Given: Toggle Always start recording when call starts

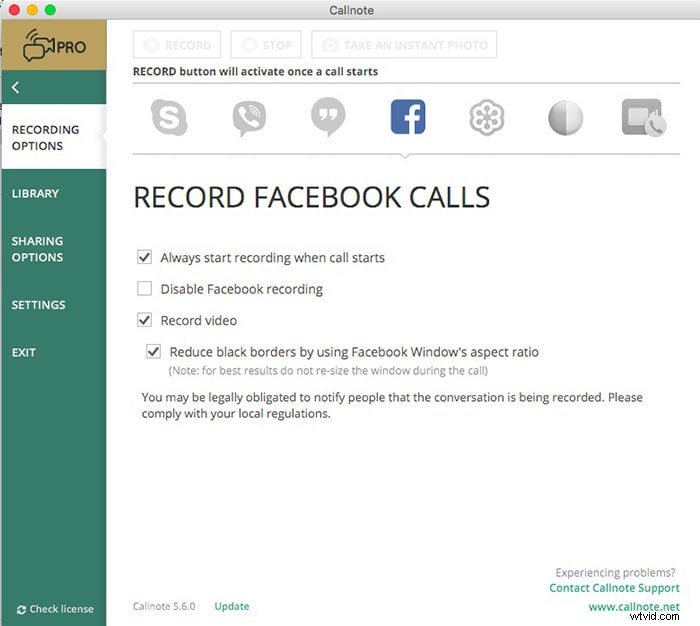Looking at the screenshot, I should (x=144, y=257).
